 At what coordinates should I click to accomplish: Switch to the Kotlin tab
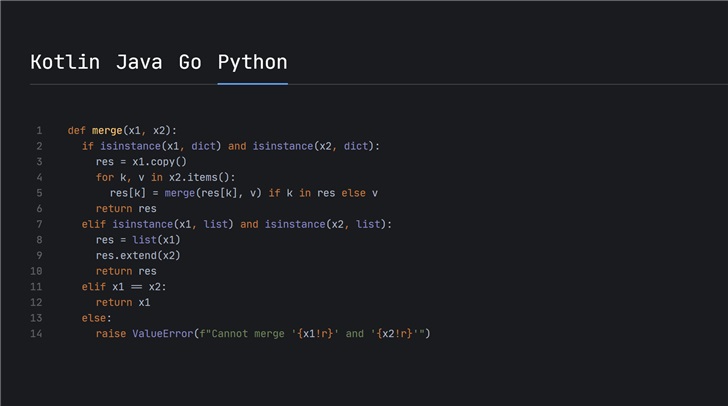(x=65, y=62)
